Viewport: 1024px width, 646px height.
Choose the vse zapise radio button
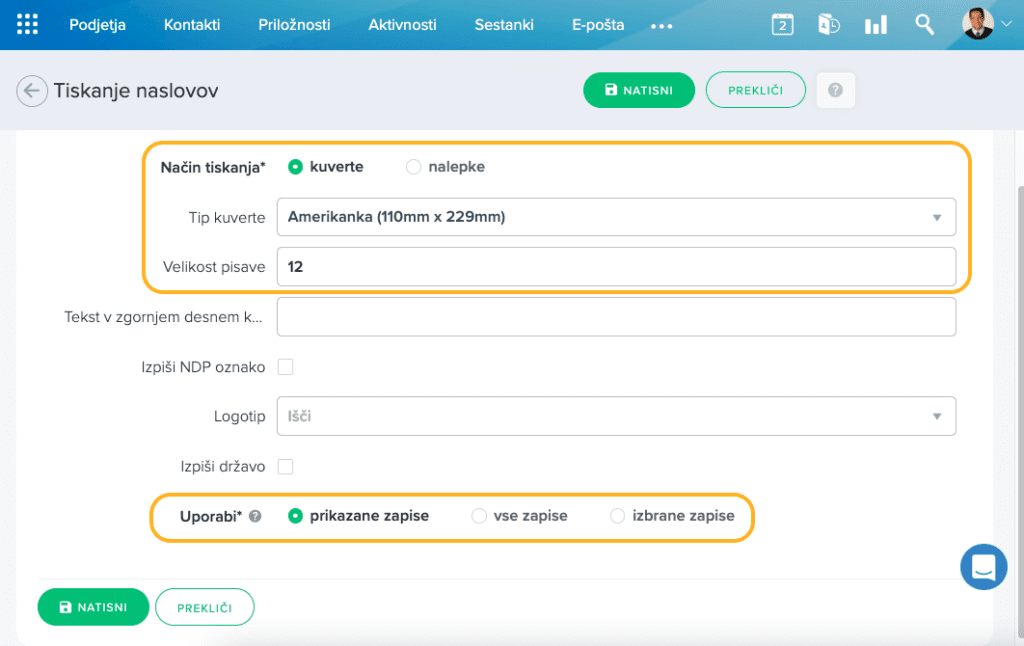[479, 516]
